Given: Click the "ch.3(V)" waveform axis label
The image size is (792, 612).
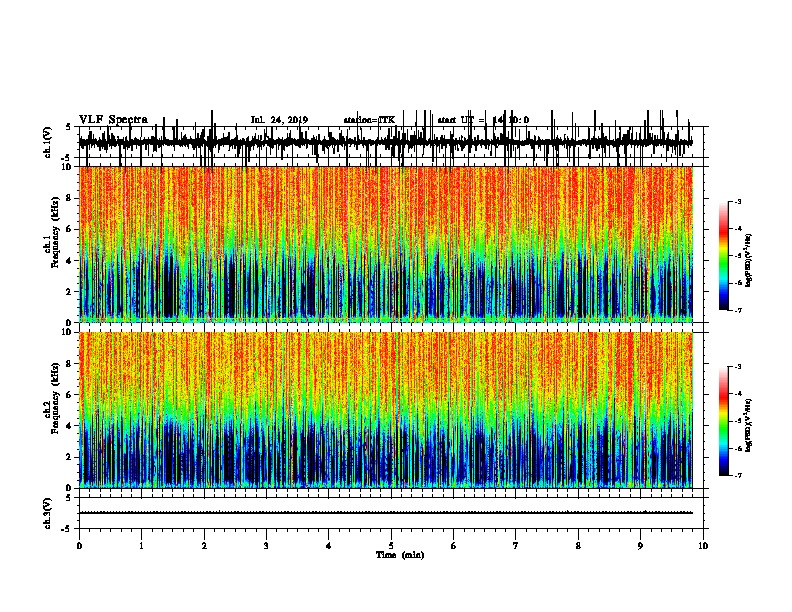Looking at the screenshot, I should click(x=48, y=513).
